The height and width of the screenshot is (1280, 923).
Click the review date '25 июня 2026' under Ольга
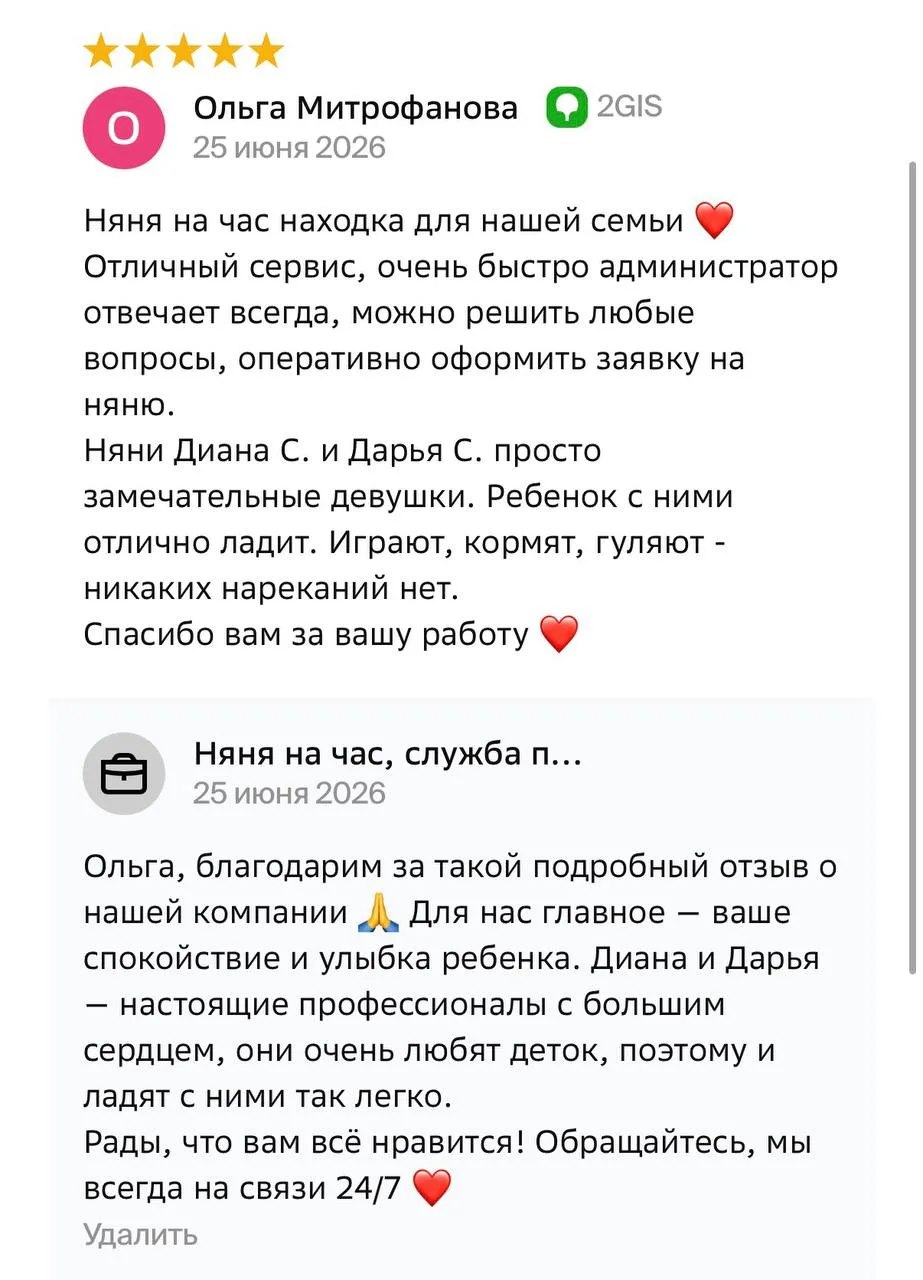(289, 148)
